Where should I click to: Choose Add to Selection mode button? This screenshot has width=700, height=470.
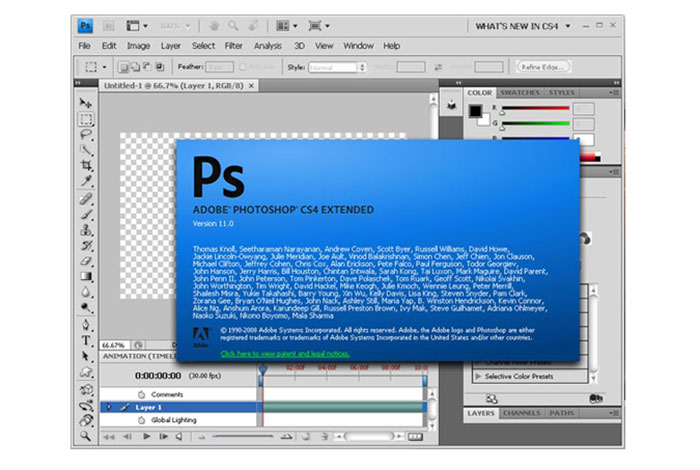click(x=135, y=67)
